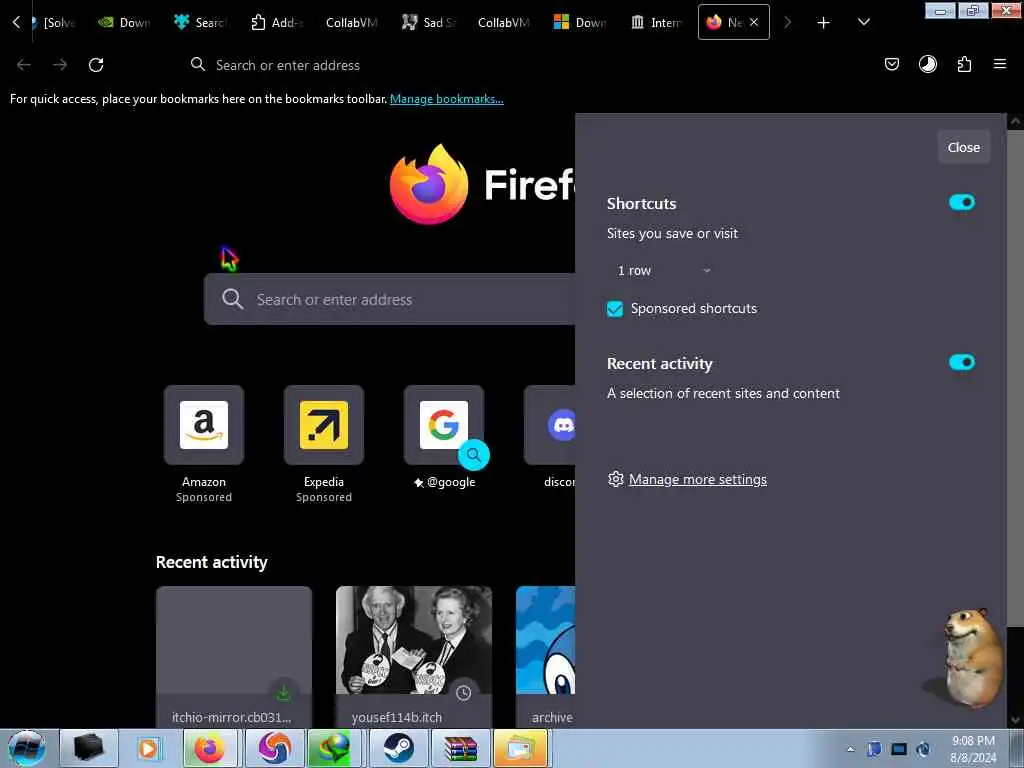This screenshot has width=1024, height=768.
Task: Click the system tray network icon
Action: [899, 749]
